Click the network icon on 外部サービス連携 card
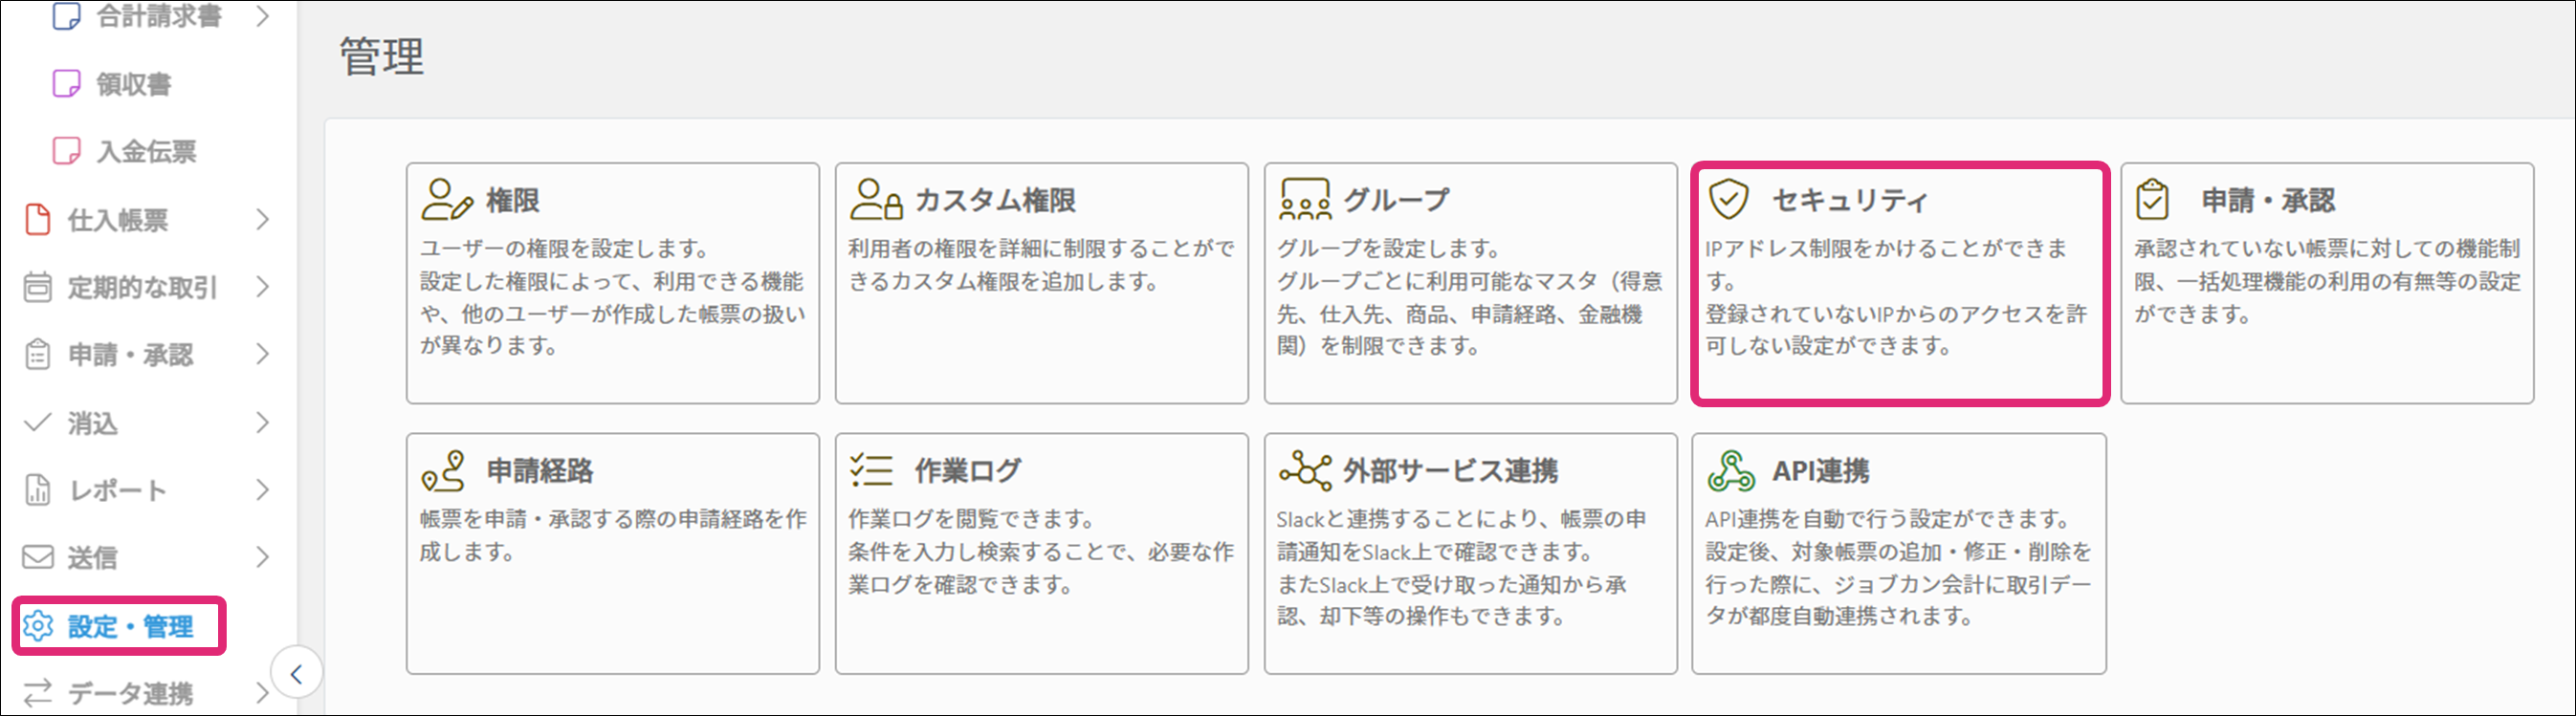This screenshot has width=2576, height=716. pos(1304,470)
